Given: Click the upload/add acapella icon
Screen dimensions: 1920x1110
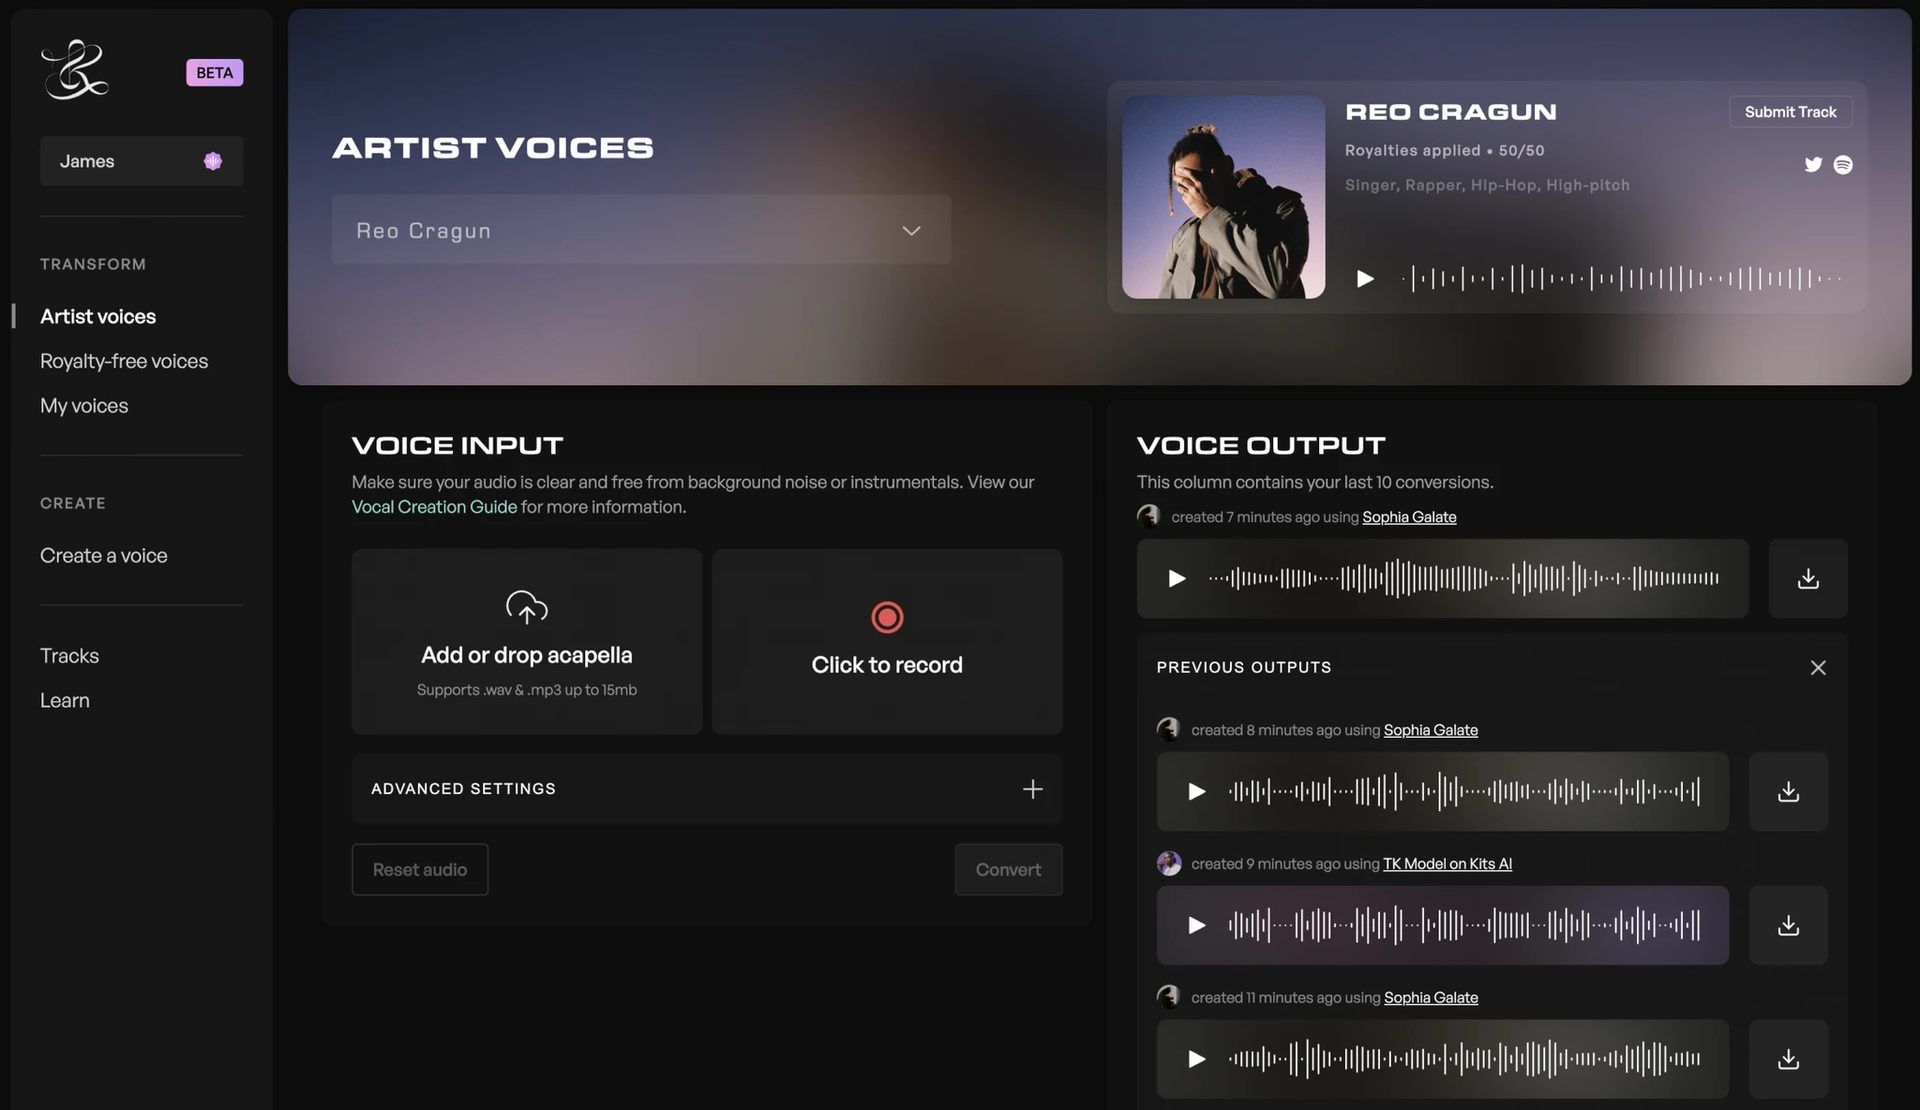Looking at the screenshot, I should coord(526,610).
